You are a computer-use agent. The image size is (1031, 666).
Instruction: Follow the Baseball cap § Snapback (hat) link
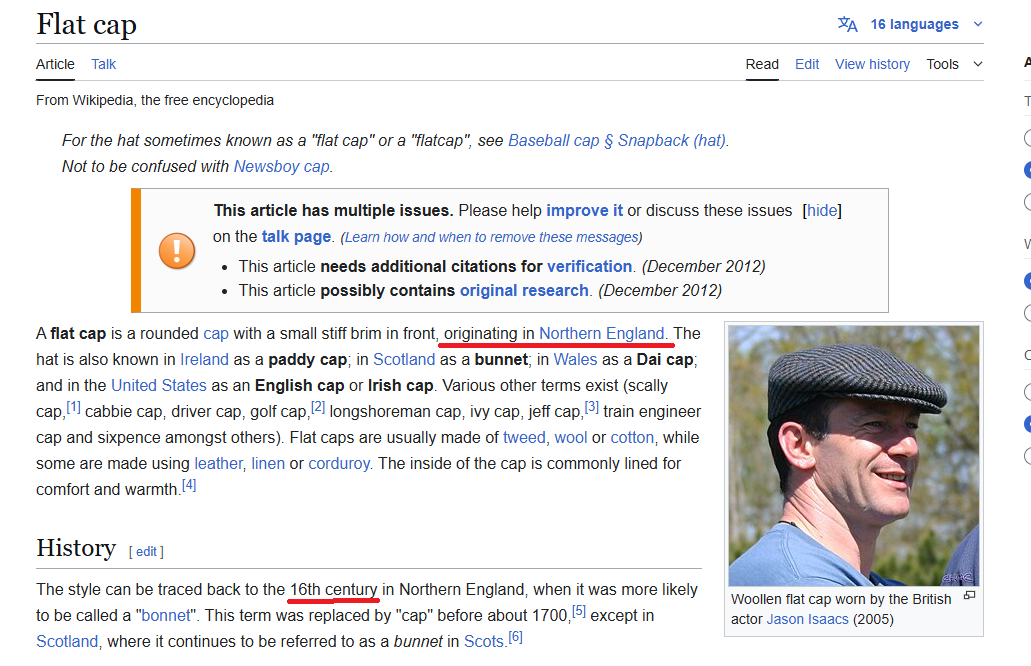click(617, 141)
